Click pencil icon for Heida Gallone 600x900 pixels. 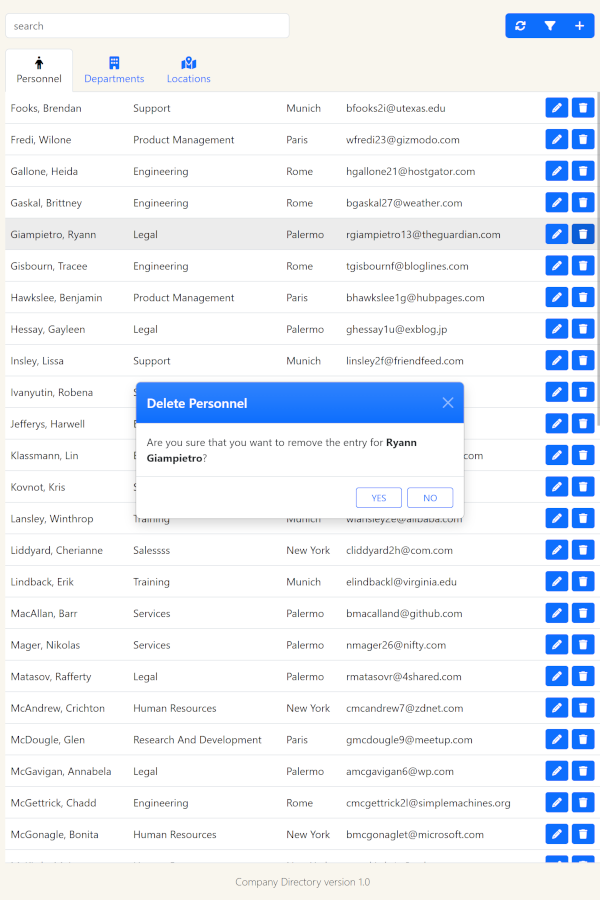(x=557, y=172)
